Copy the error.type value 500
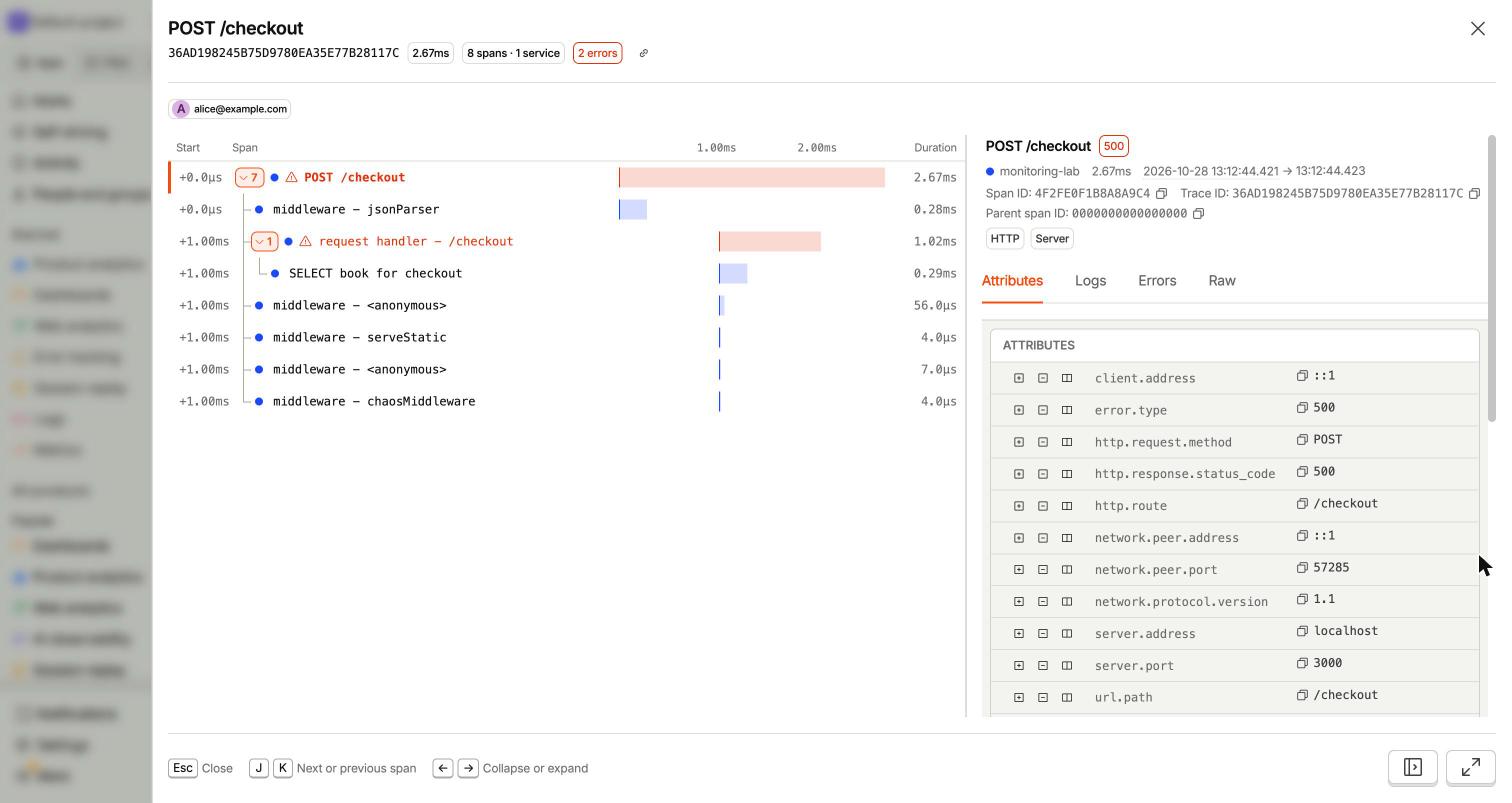1512x803 pixels. click(x=1302, y=407)
